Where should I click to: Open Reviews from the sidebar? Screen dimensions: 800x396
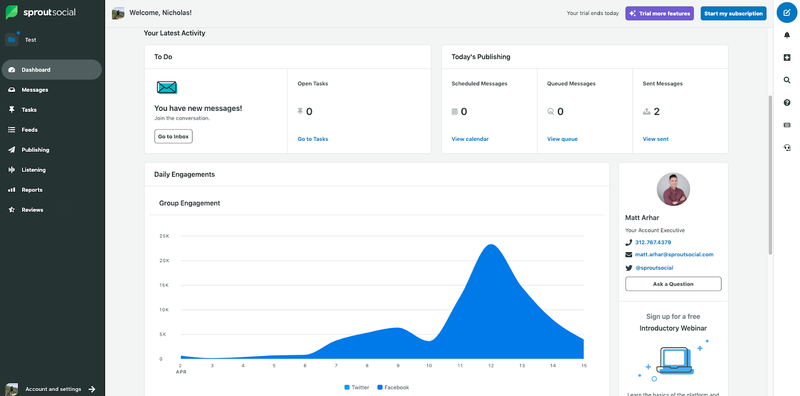[52, 210]
